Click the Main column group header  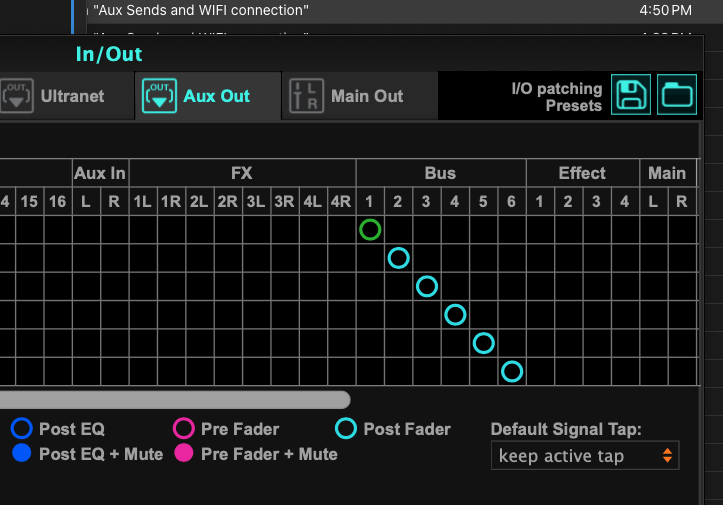click(x=667, y=173)
